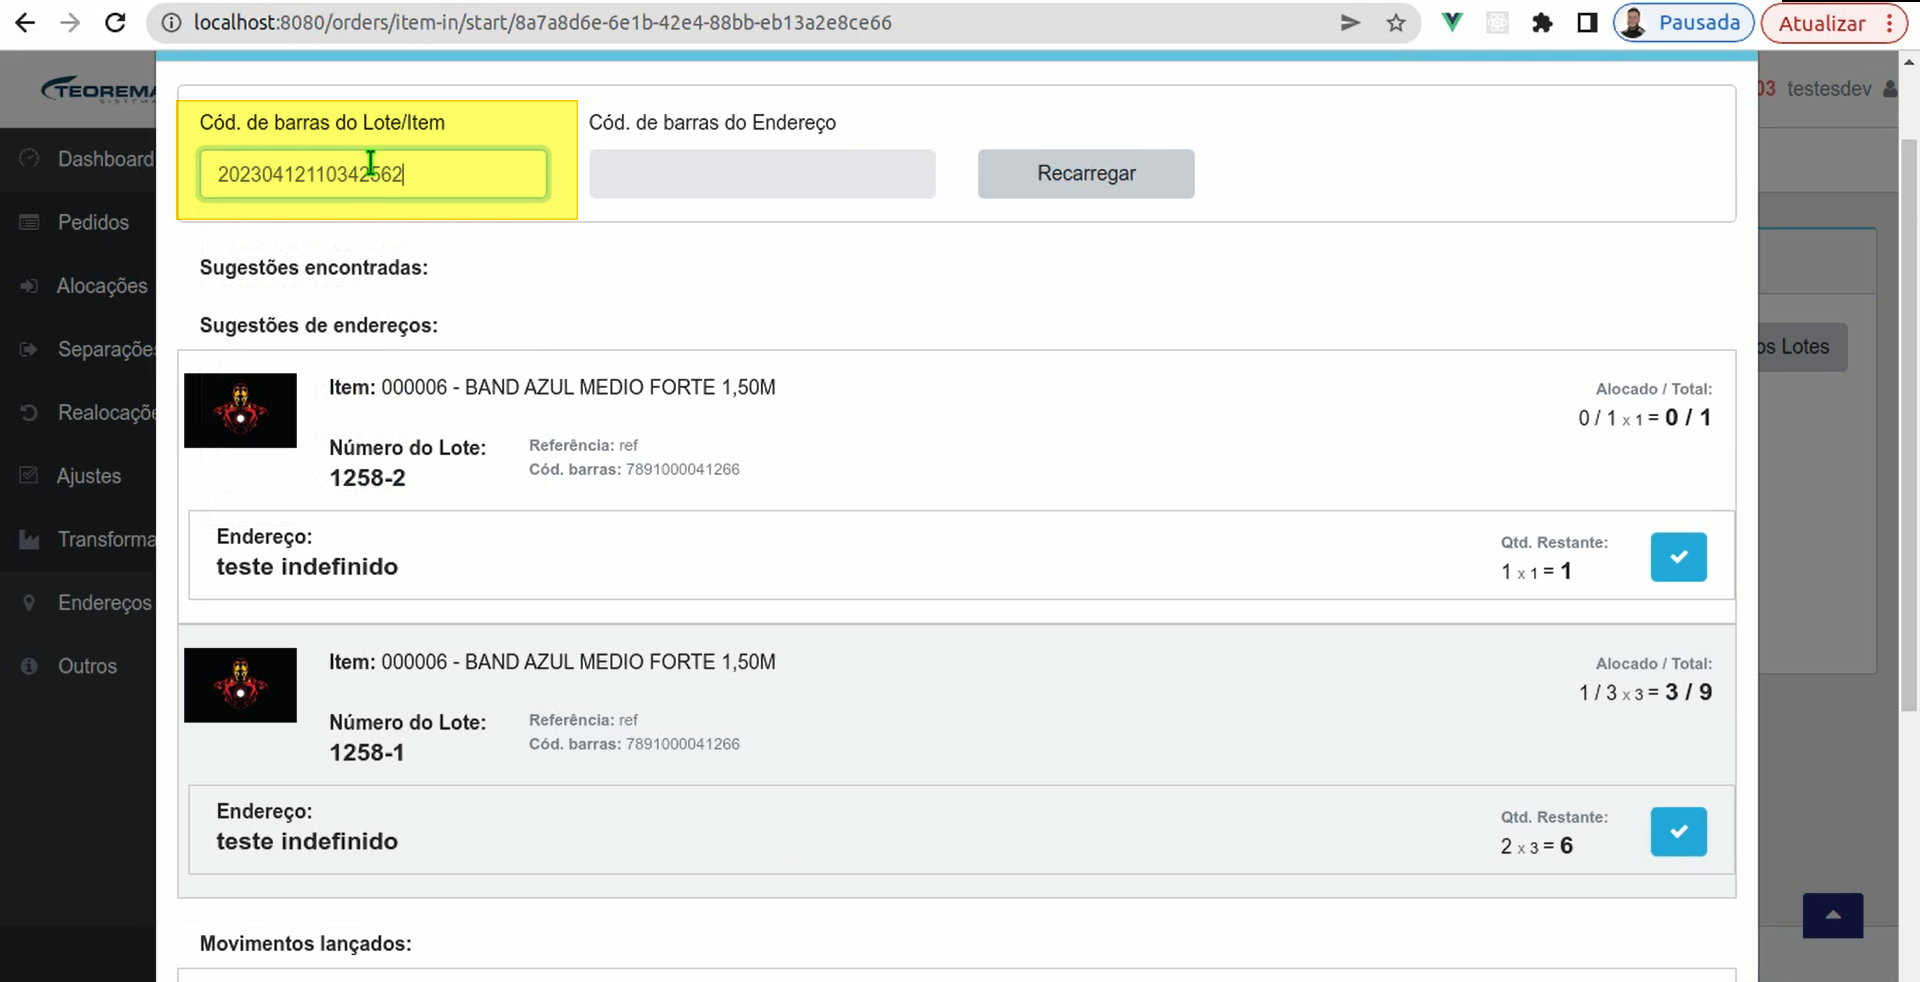
Task: Toggle the browser side panel icon
Action: (1587, 23)
